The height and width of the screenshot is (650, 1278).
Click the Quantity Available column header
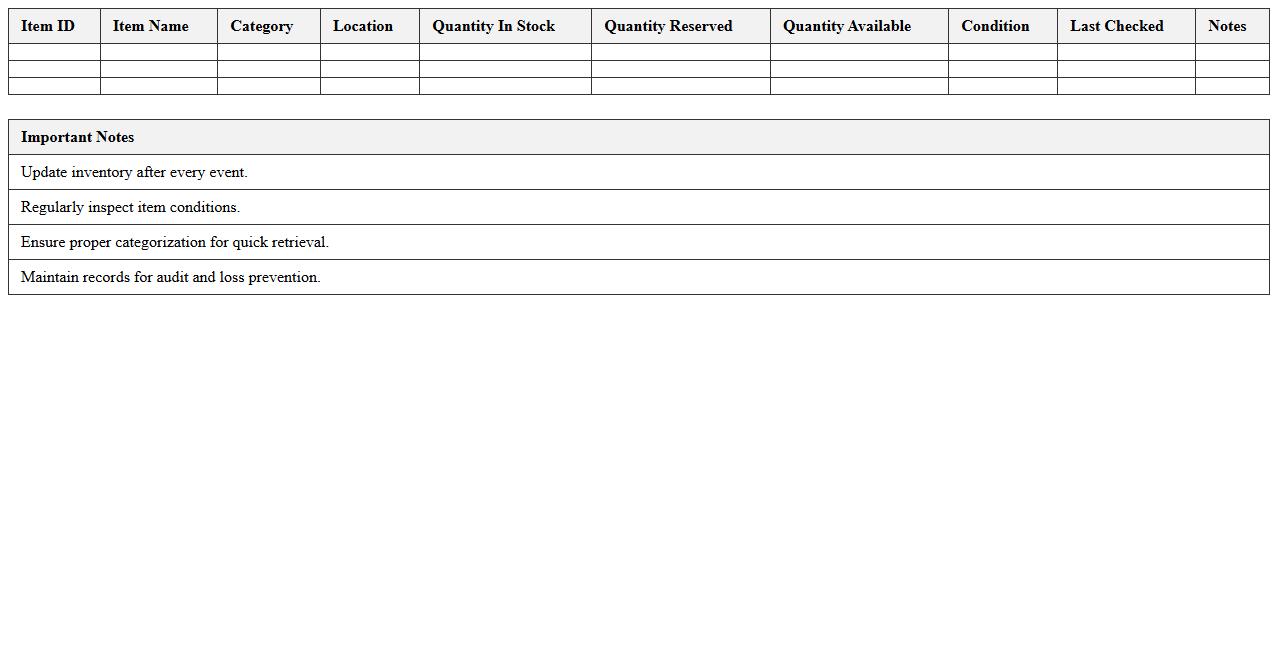(847, 26)
